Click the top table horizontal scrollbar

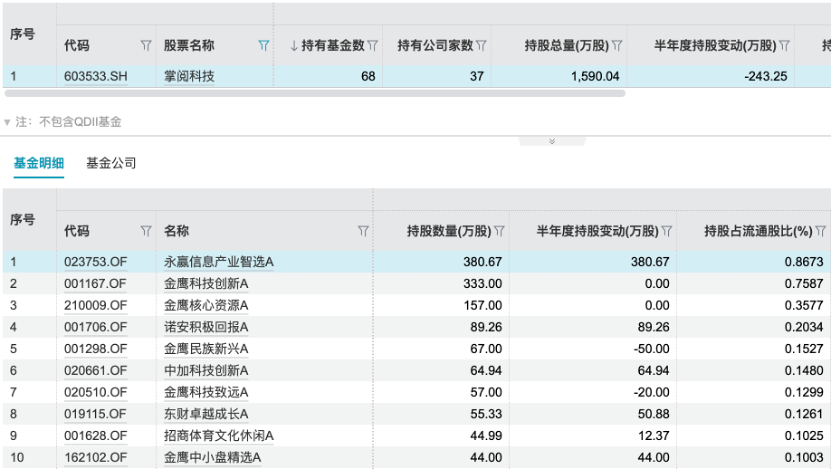coord(315,93)
